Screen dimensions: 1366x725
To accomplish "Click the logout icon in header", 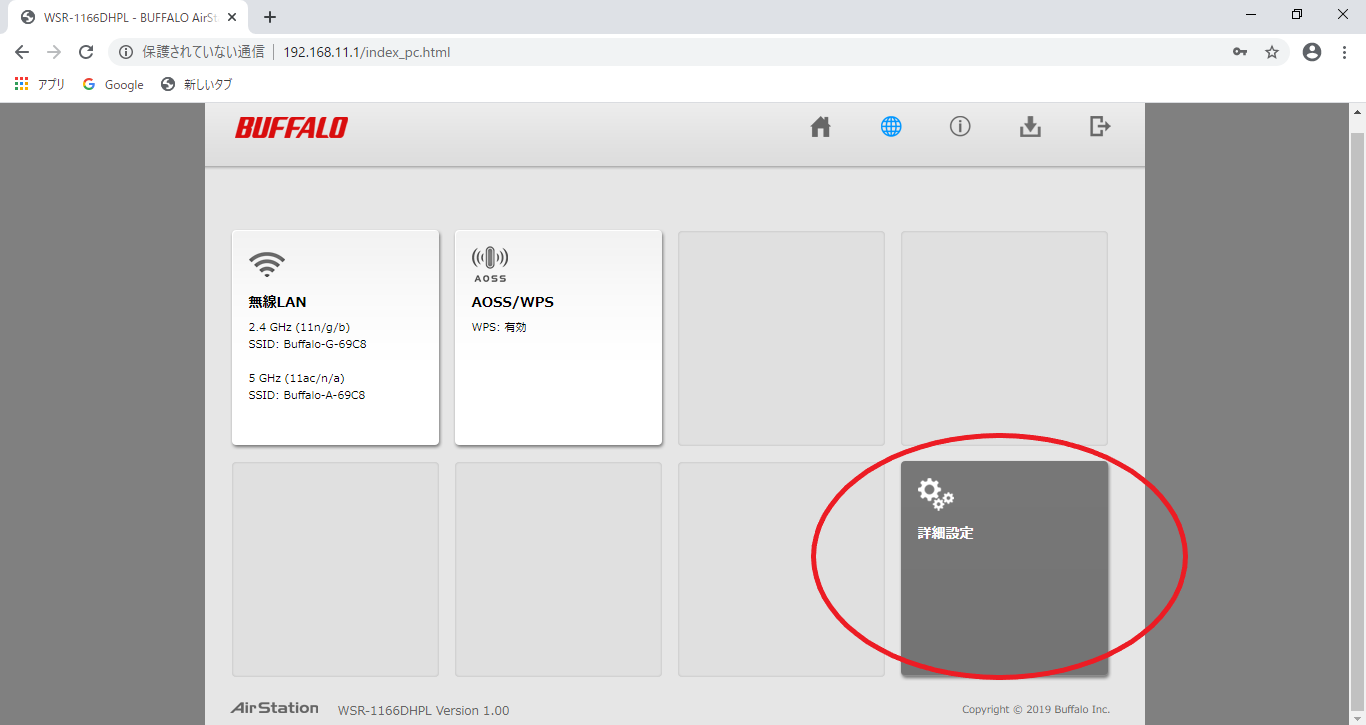I will click(1100, 127).
